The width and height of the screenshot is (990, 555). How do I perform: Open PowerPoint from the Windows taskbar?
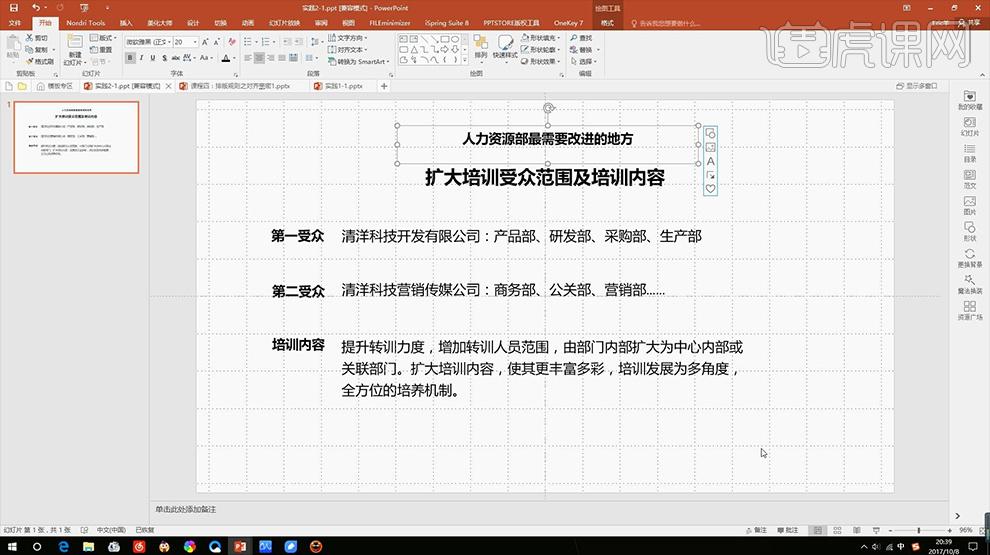(x=240, y=546)
